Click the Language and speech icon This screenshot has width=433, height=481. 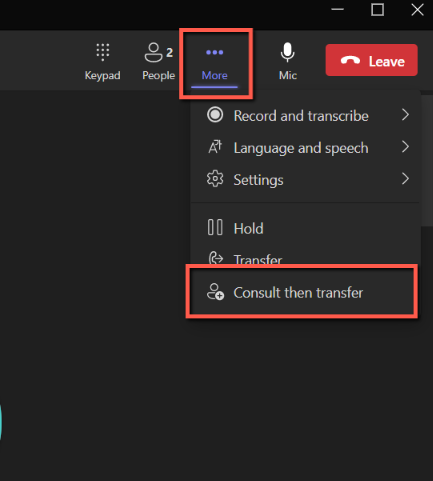point(215,147)
